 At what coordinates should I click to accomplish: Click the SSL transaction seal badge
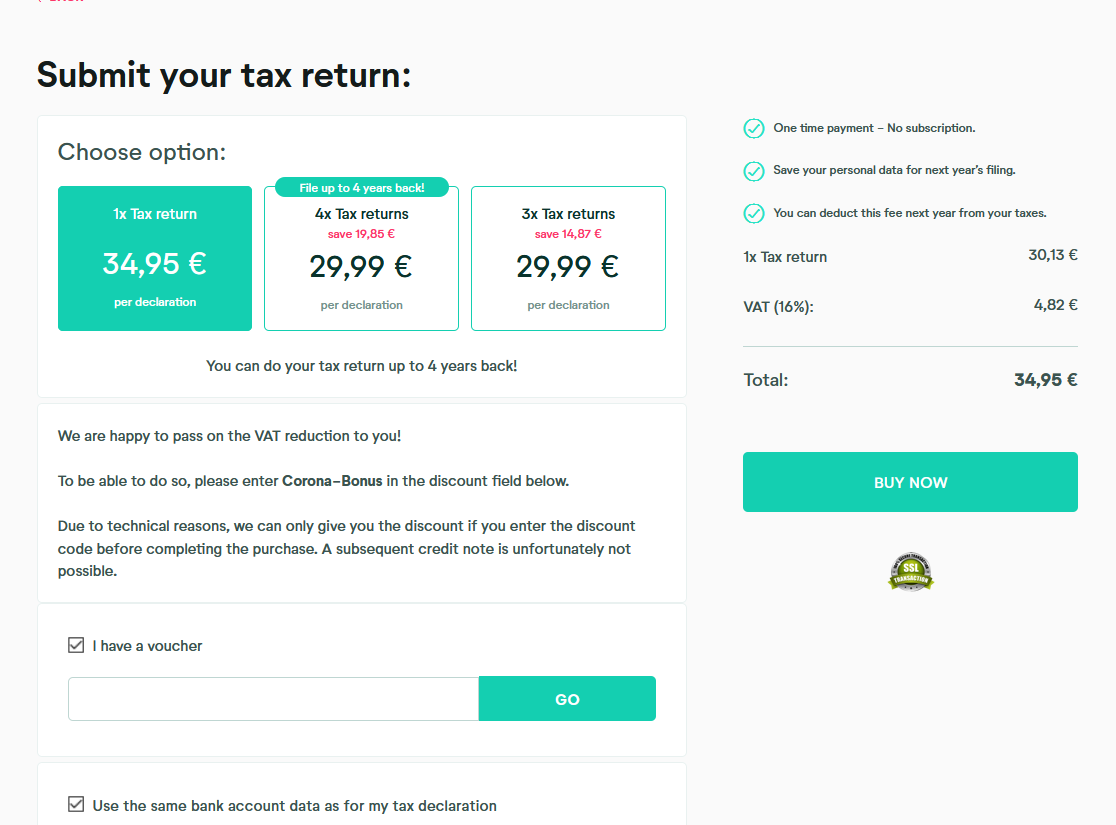point(910,570)
